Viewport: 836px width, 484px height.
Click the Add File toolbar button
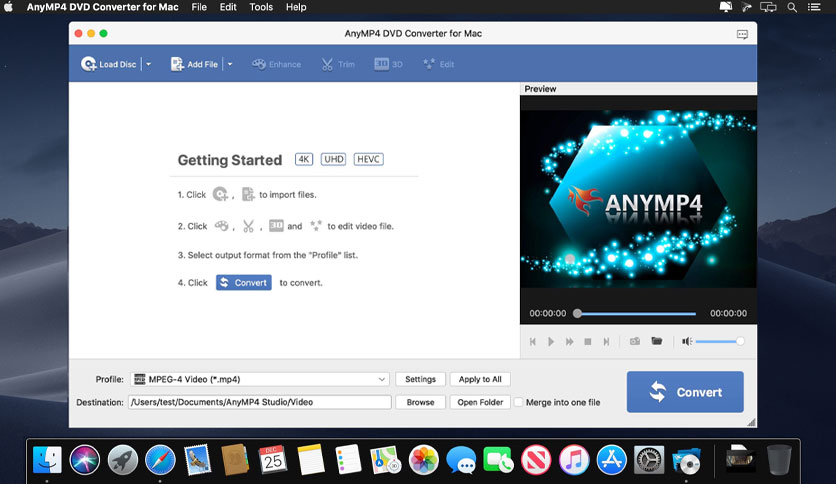coord(194,64)
